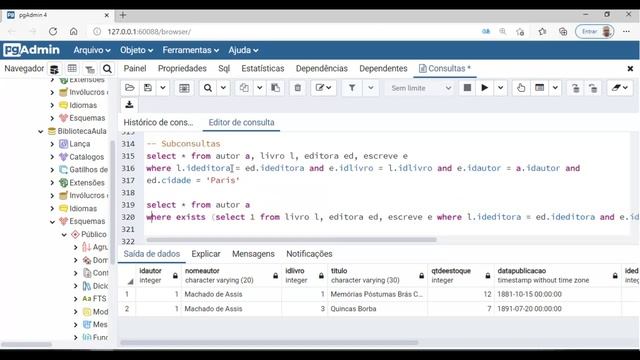Switch to the Propriedades tab
The image size is (640, 360).
point(182,69)
